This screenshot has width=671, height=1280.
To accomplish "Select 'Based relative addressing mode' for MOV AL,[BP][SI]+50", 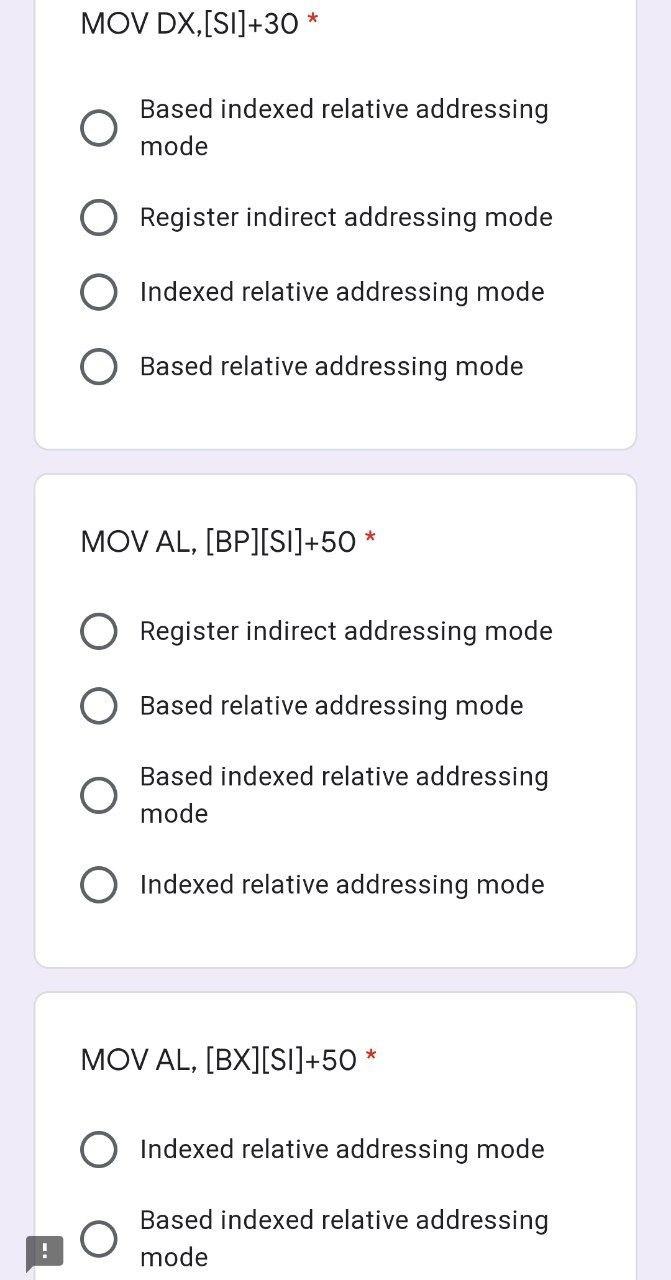I will [x=98, y=705].
